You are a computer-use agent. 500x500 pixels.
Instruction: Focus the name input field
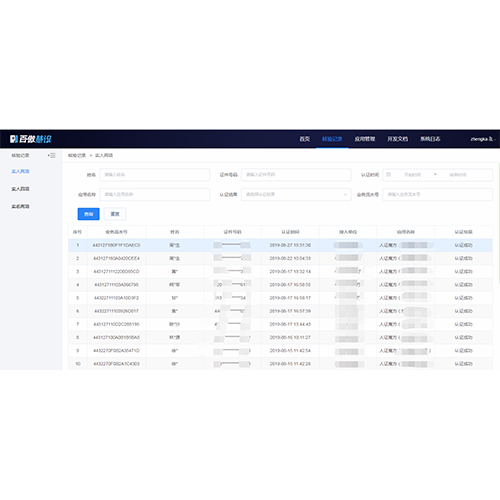click(155, 175)
